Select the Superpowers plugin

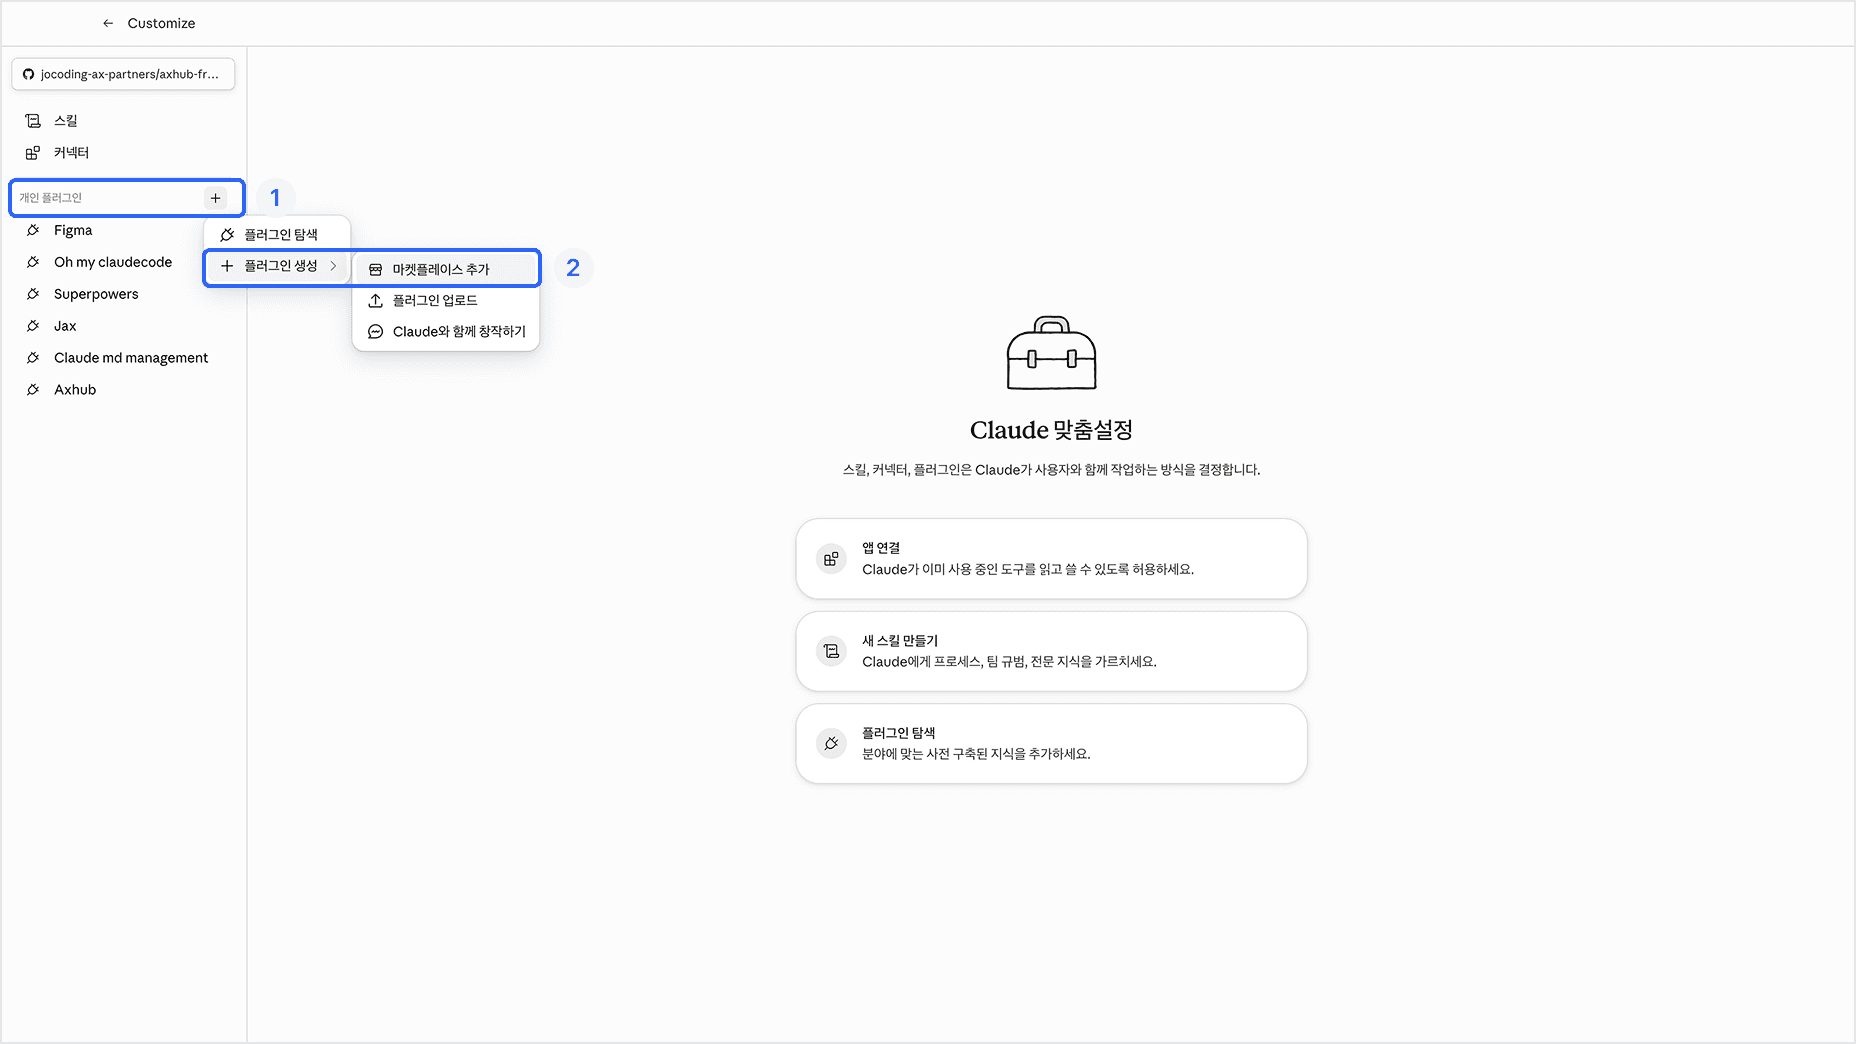point(123,294)
